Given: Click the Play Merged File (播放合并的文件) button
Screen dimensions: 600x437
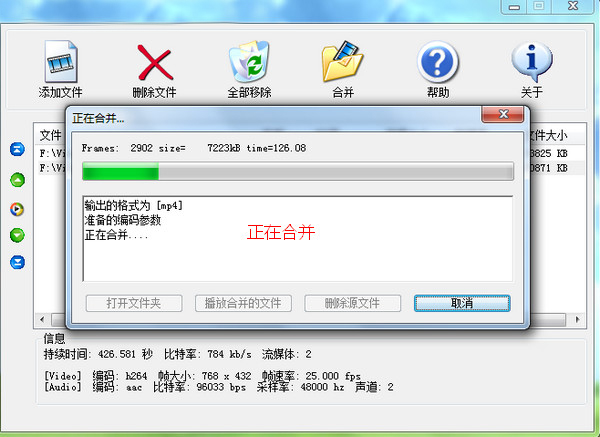Looking at the screenshot, I should pos(243,303).
